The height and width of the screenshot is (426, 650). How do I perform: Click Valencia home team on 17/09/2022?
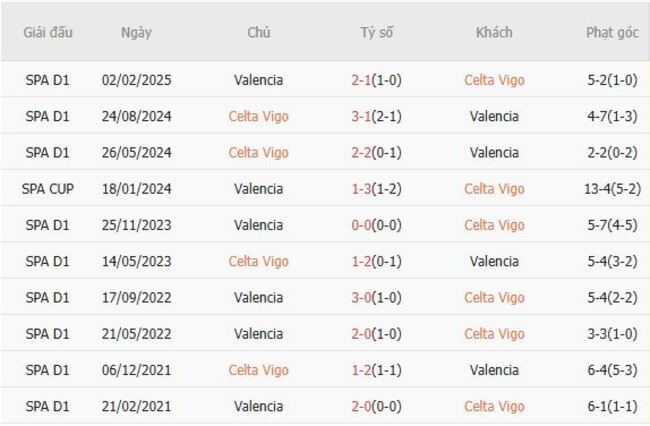(258, 297)
